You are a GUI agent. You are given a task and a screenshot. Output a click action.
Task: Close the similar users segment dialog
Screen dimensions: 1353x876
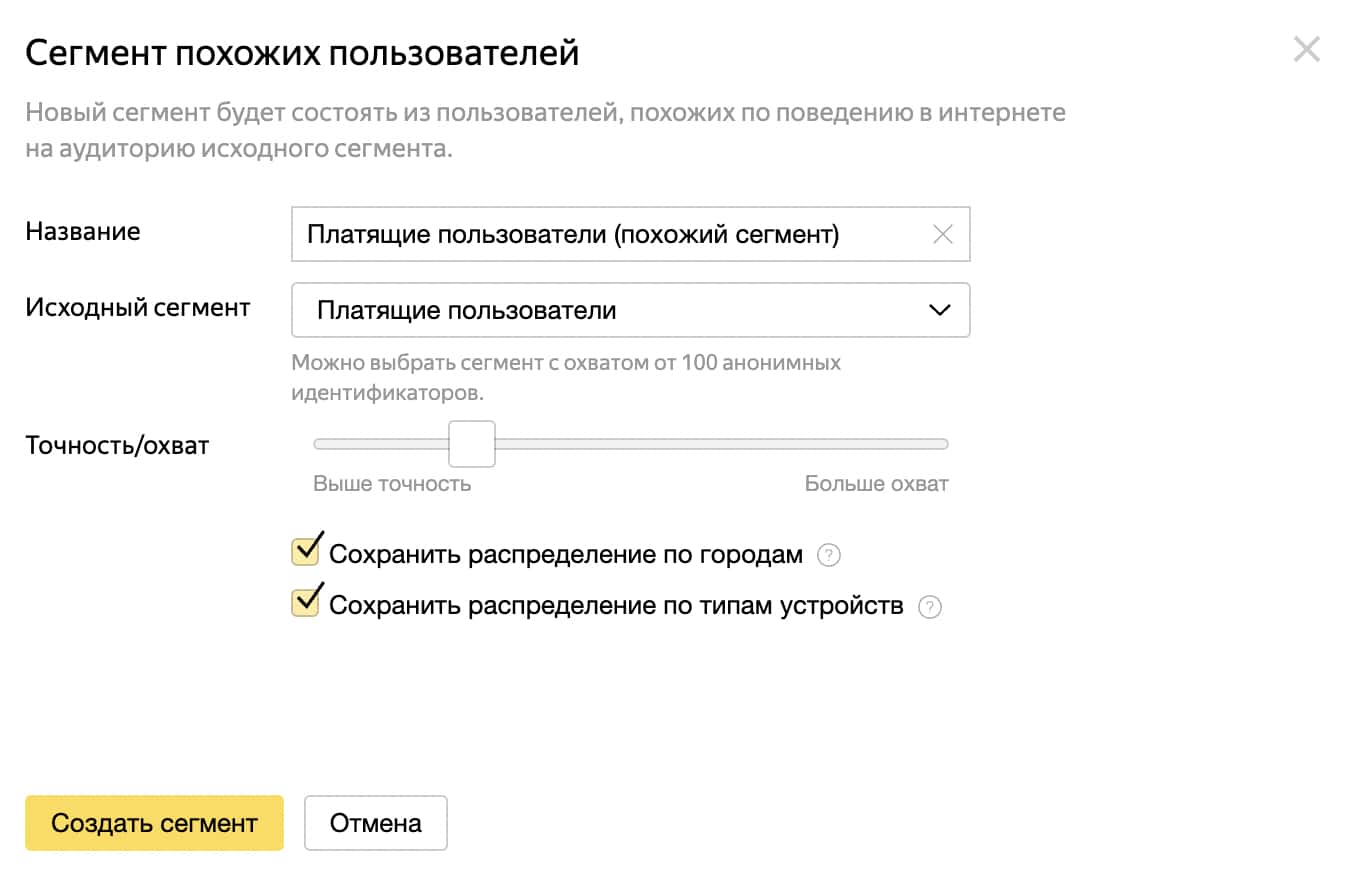click(x=1306, y=49)
